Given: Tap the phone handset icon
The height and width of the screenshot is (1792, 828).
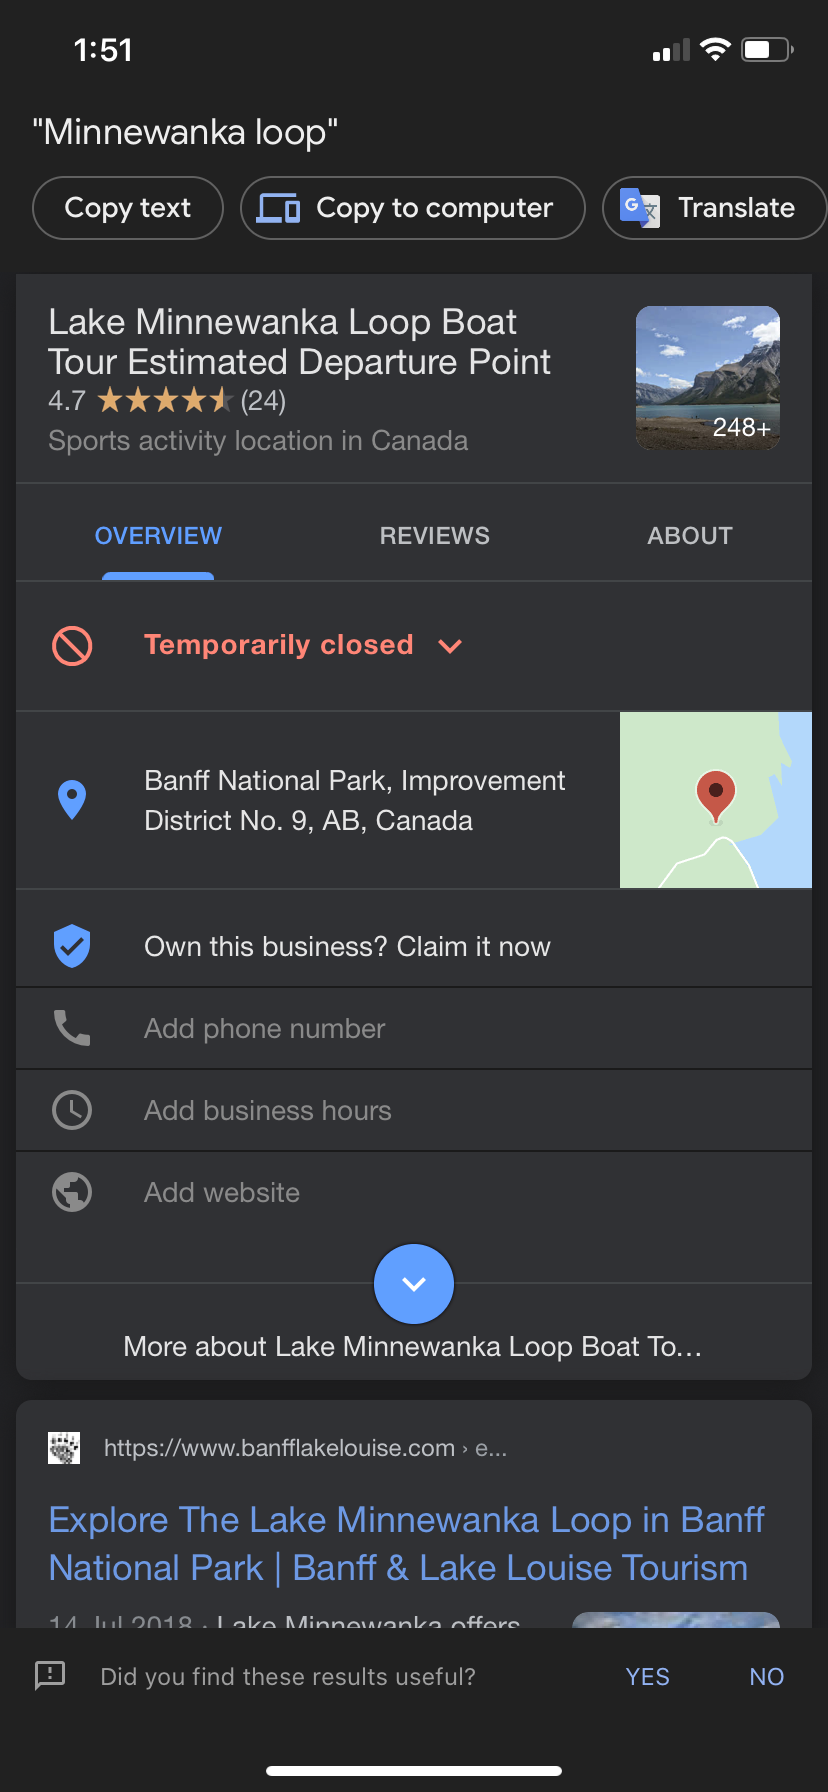Looking at the screenshot, I should click(72, 1028).
